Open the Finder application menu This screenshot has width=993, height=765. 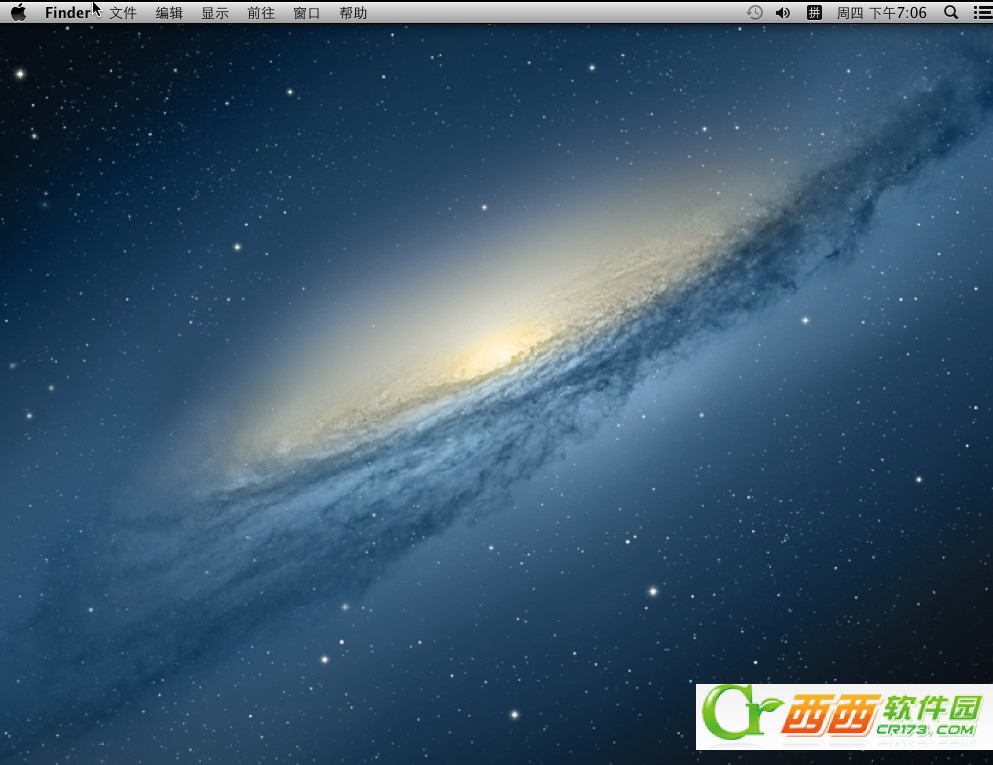pyautogui.click(x=68, y=13)
